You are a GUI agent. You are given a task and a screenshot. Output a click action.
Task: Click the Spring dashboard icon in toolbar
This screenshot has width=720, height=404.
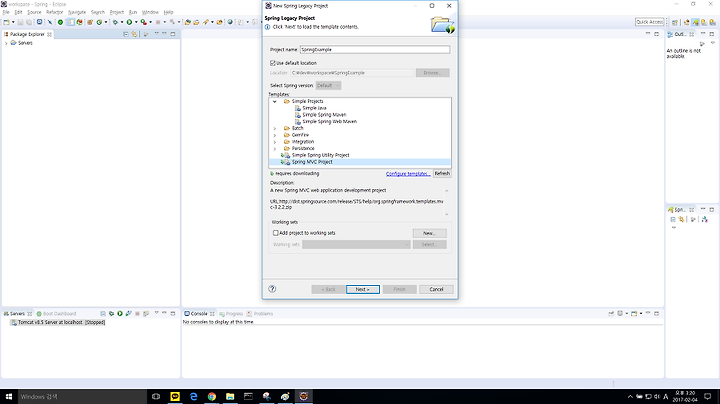[60, 22]
